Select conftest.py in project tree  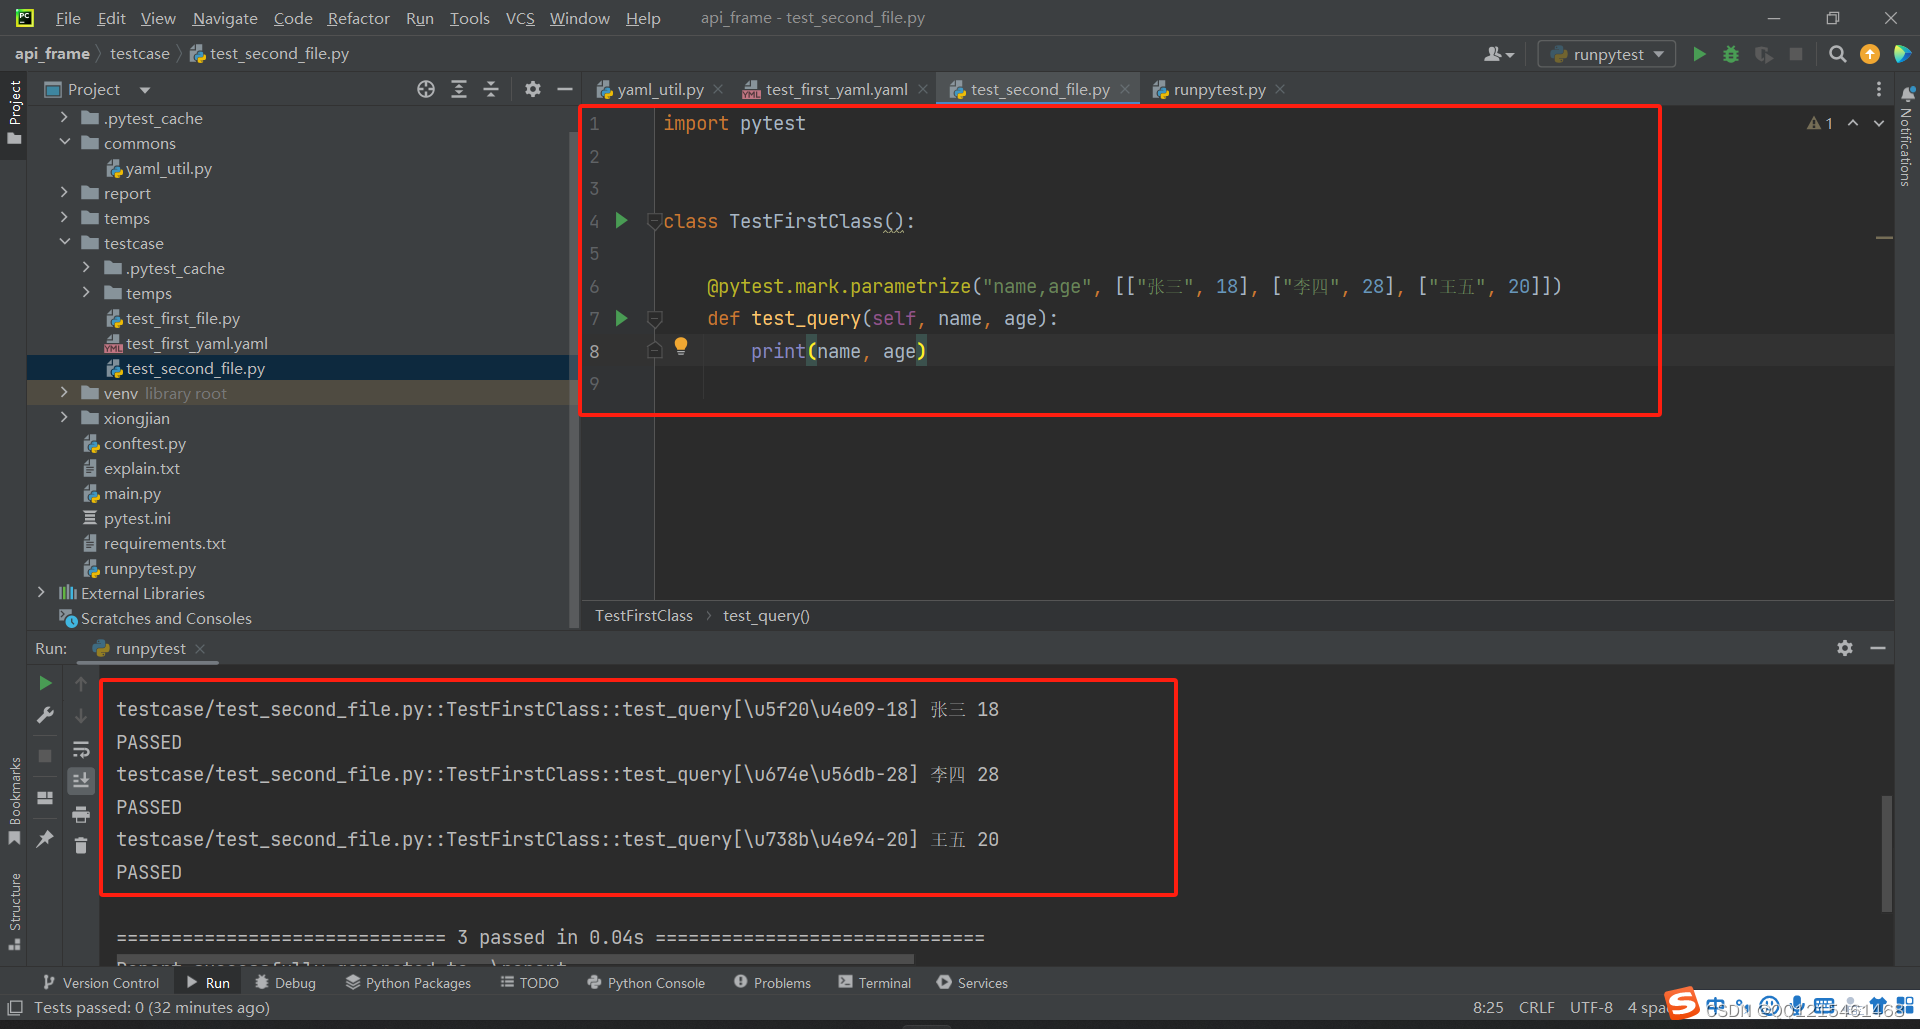135,443
